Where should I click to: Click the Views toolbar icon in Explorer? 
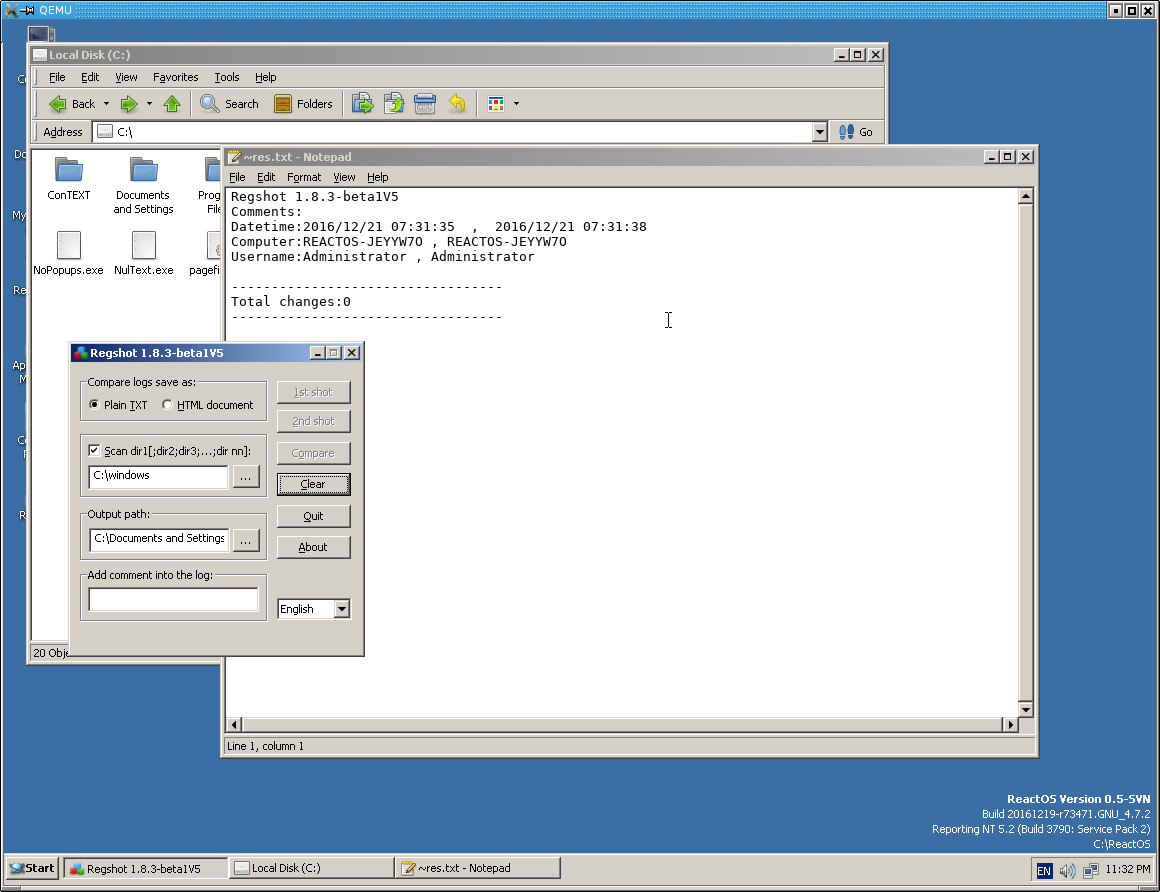click(x=496, y=104)
